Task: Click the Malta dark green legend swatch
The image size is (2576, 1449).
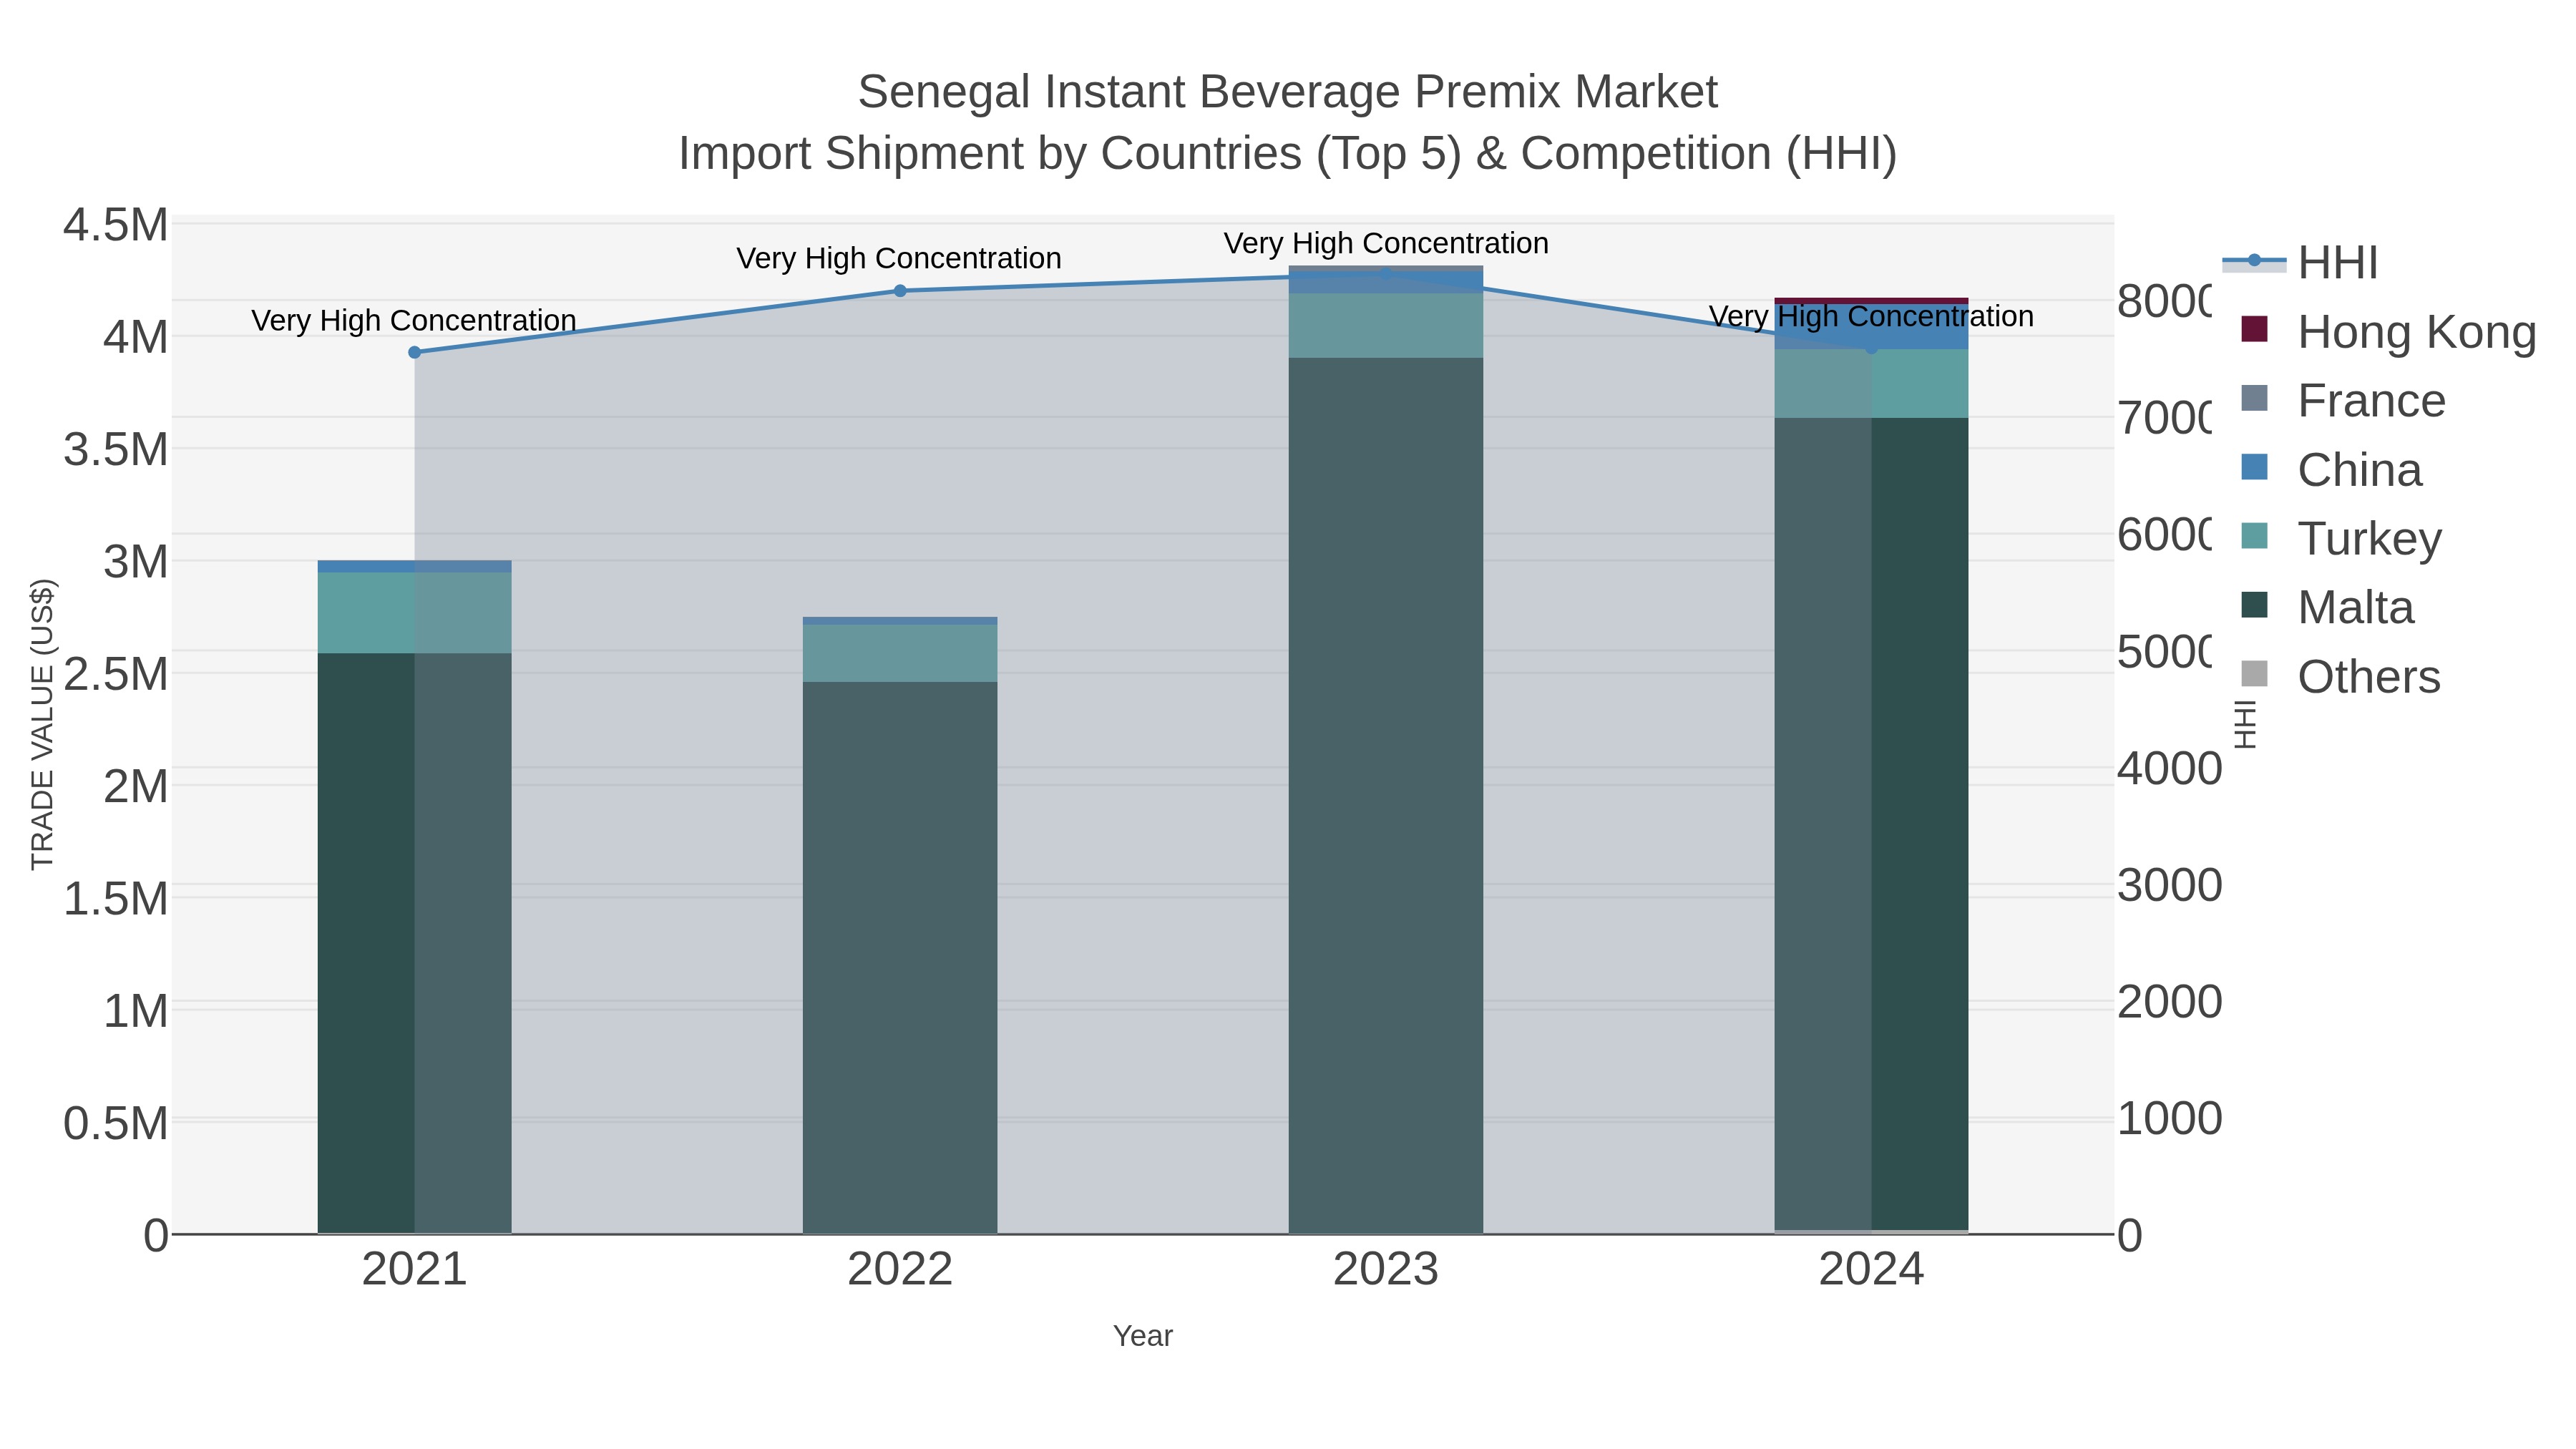Action: [x=2254, y=605]
